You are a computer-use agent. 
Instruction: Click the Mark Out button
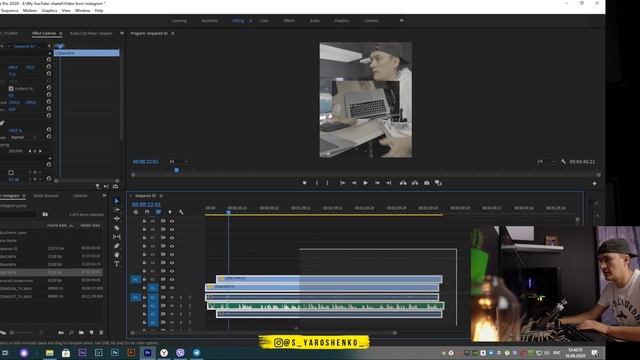pos(327,183)
